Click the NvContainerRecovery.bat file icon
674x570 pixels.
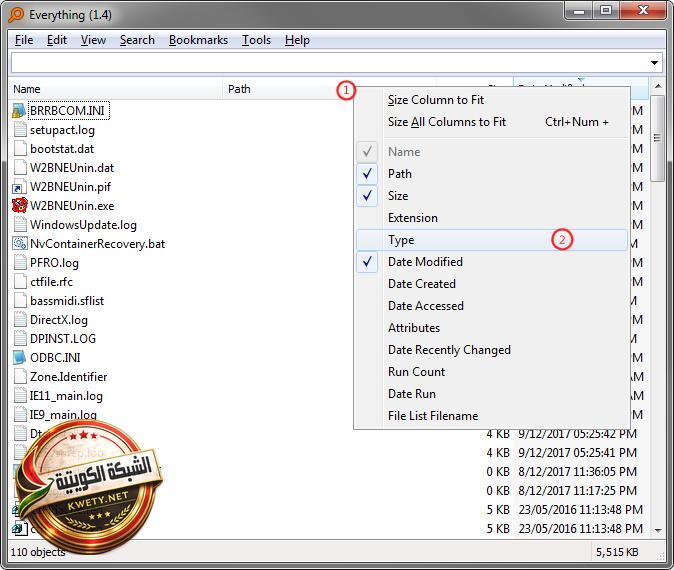(19, 244)
